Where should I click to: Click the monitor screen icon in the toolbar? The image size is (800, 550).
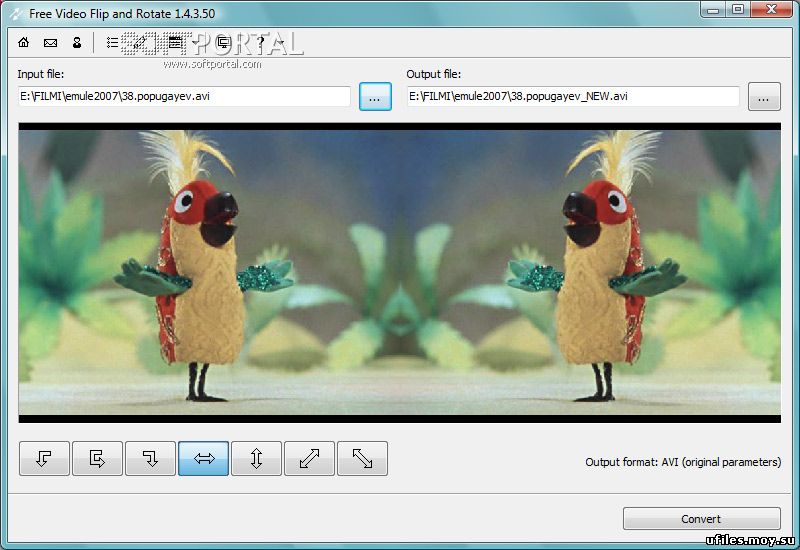coord(223,43)
